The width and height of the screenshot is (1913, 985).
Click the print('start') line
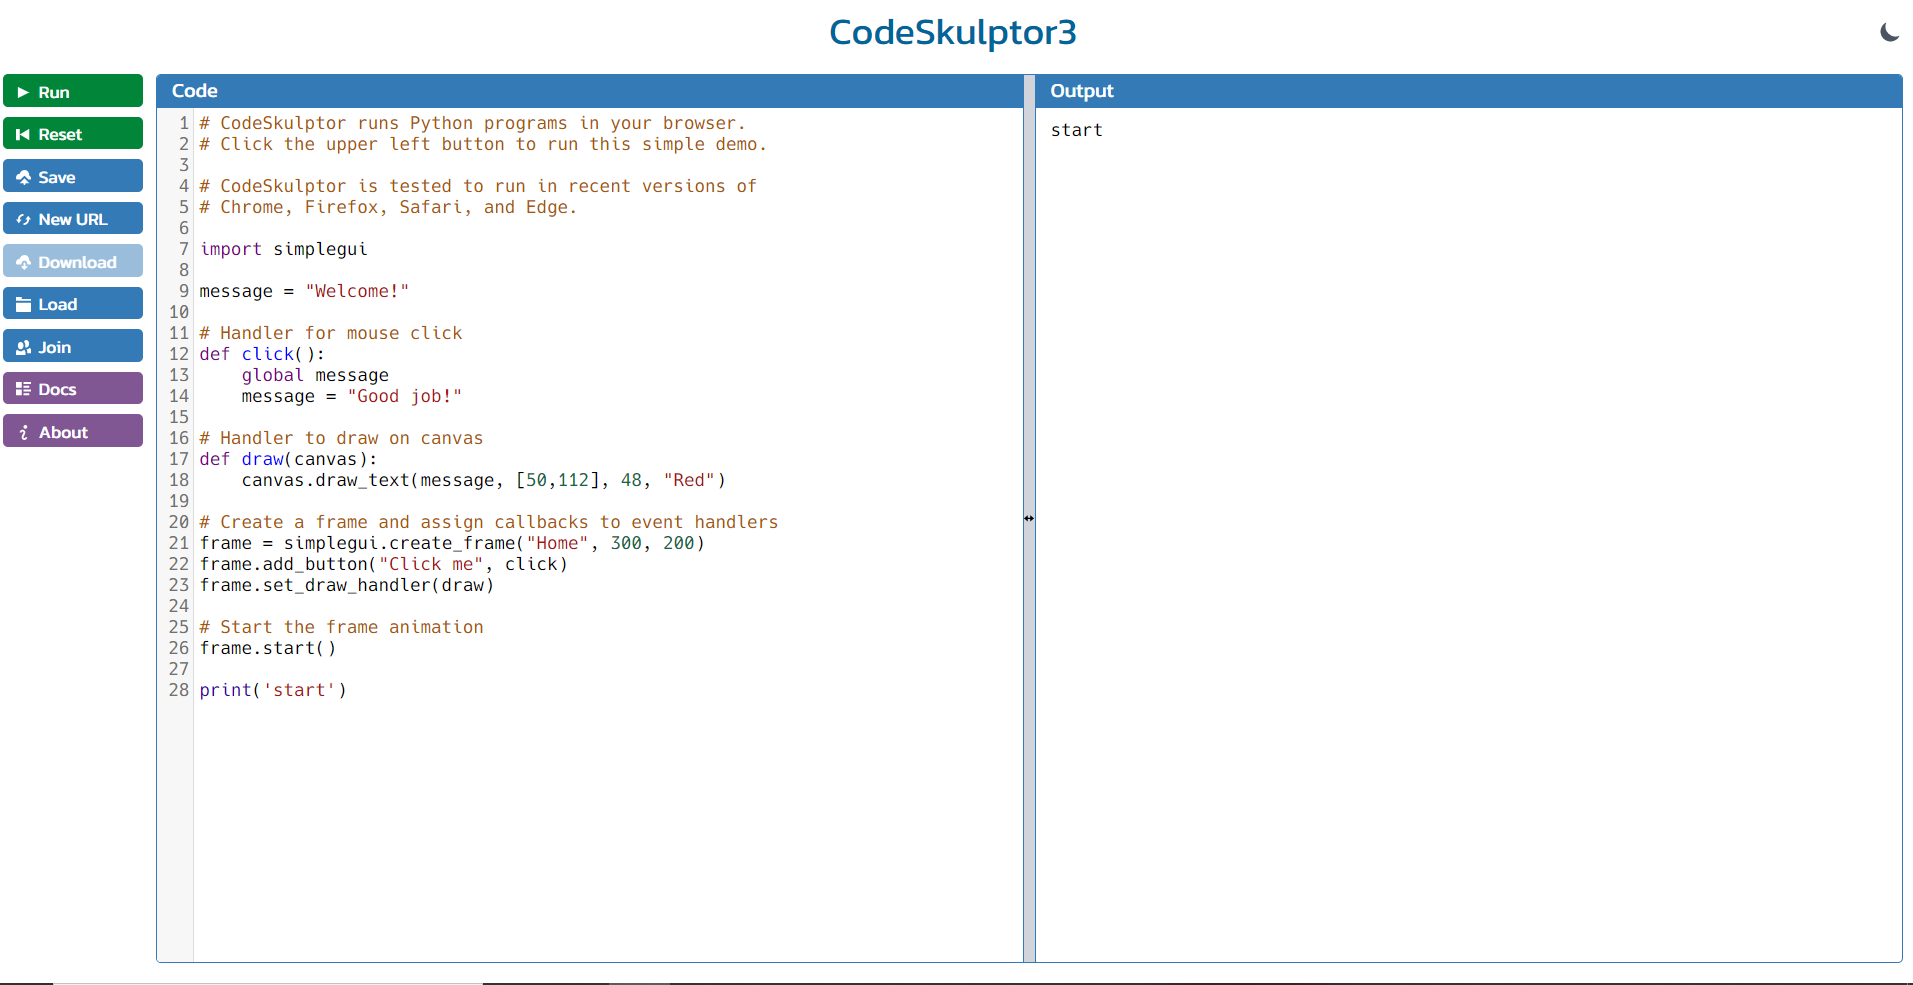[273, 690]
